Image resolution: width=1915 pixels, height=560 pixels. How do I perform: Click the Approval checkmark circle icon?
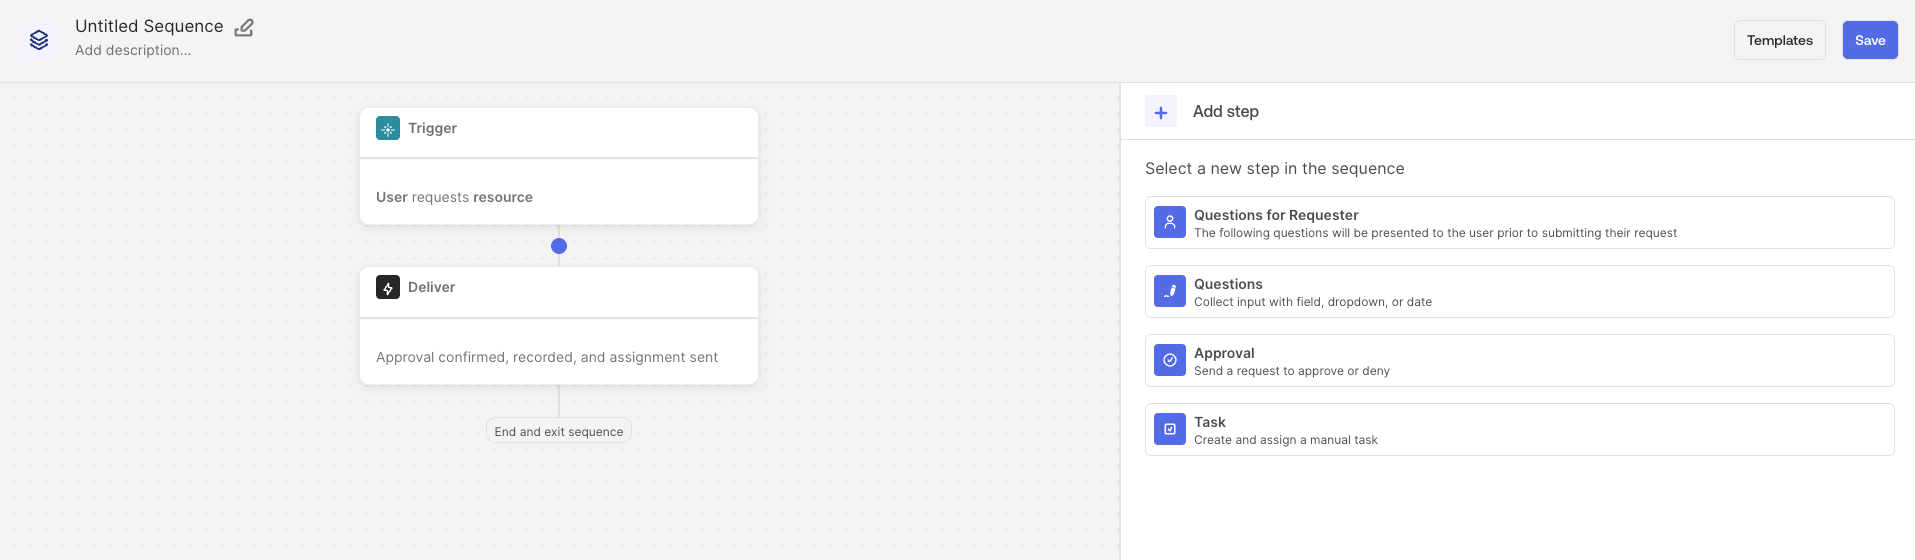click(1170, 360)
